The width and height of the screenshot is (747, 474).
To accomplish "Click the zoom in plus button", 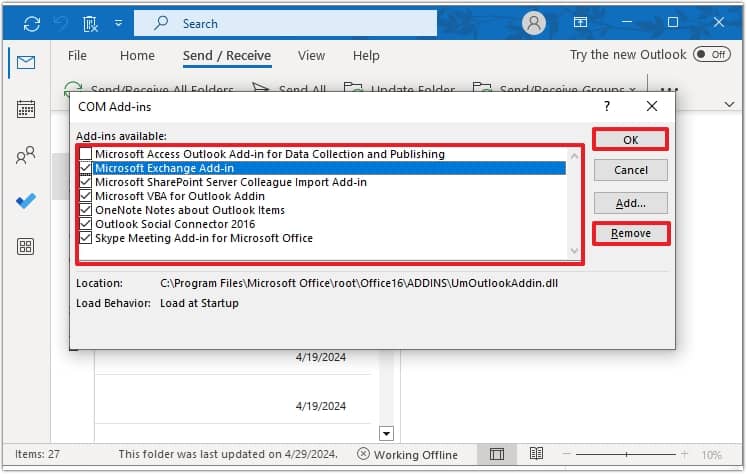I will pyautogui.click(x=684, y=454).
